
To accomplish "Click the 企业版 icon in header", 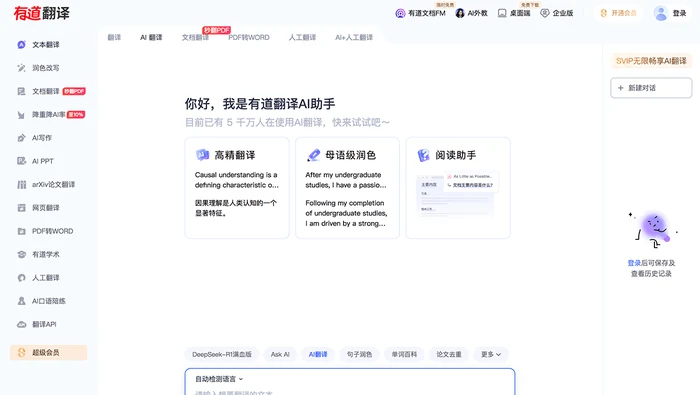I will click(545, 13).
